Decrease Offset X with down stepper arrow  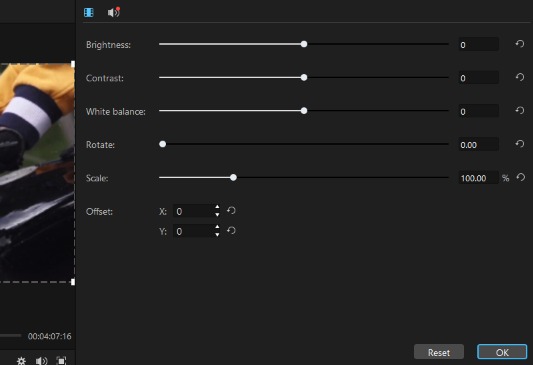point(217,215)
